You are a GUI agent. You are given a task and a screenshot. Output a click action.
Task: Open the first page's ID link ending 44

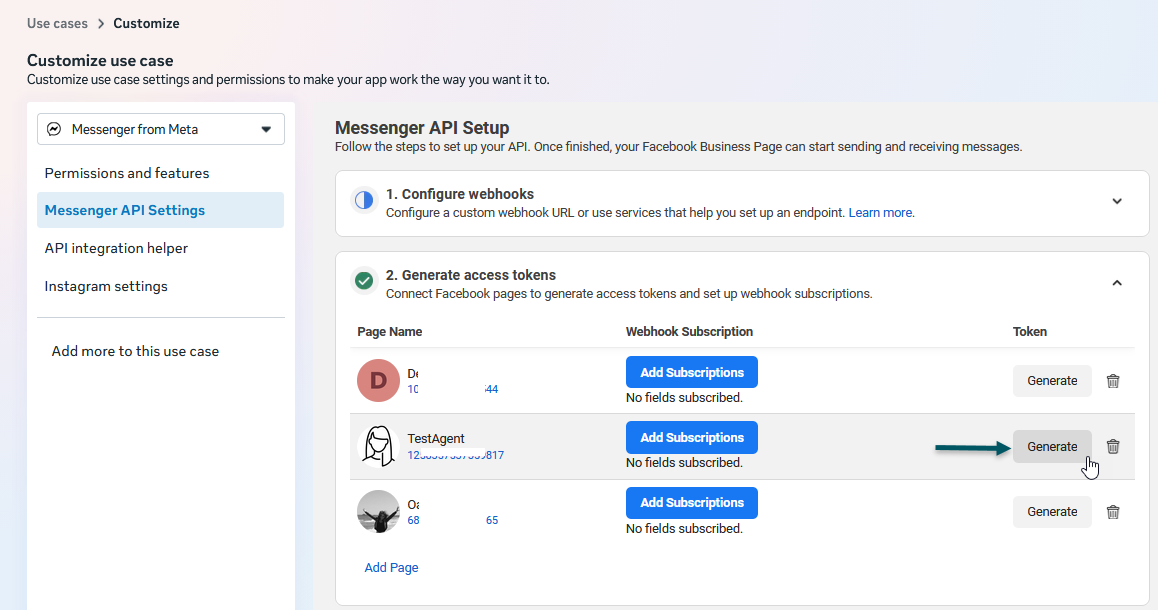tap(453, 389)
